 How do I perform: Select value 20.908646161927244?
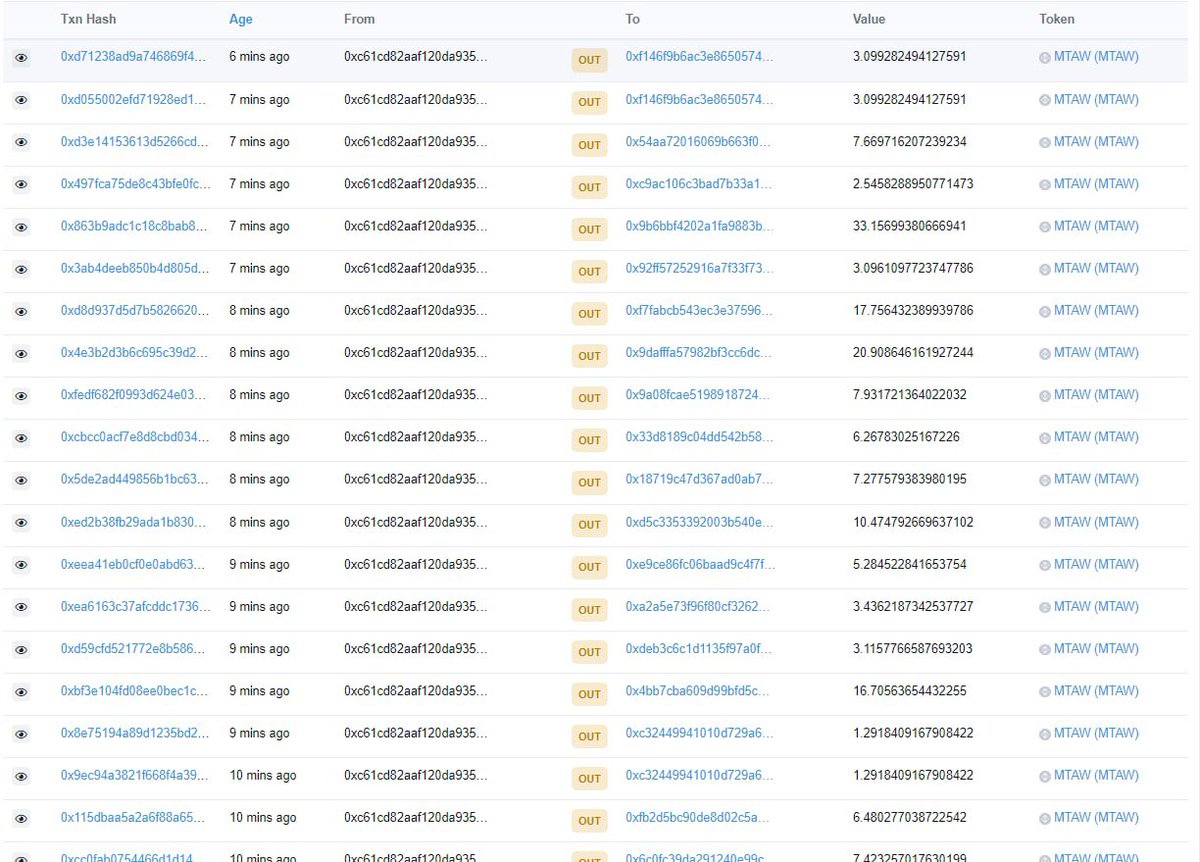click(x=913, y=353)
